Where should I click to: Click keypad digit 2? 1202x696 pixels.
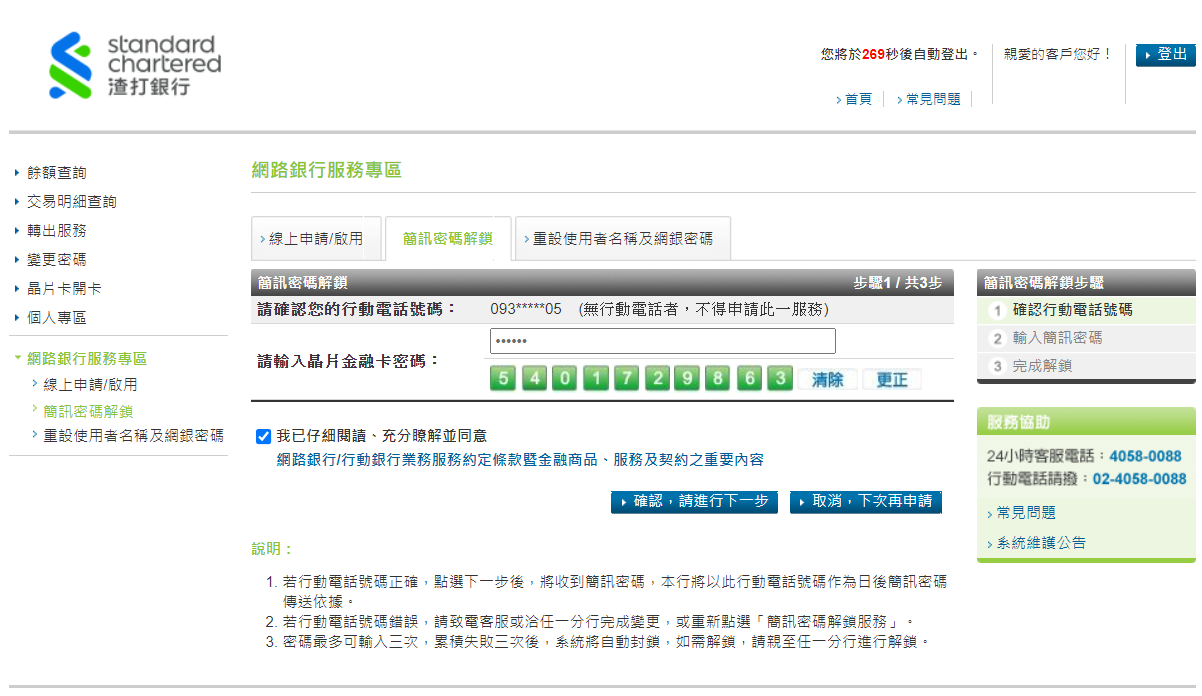(657, 379)
